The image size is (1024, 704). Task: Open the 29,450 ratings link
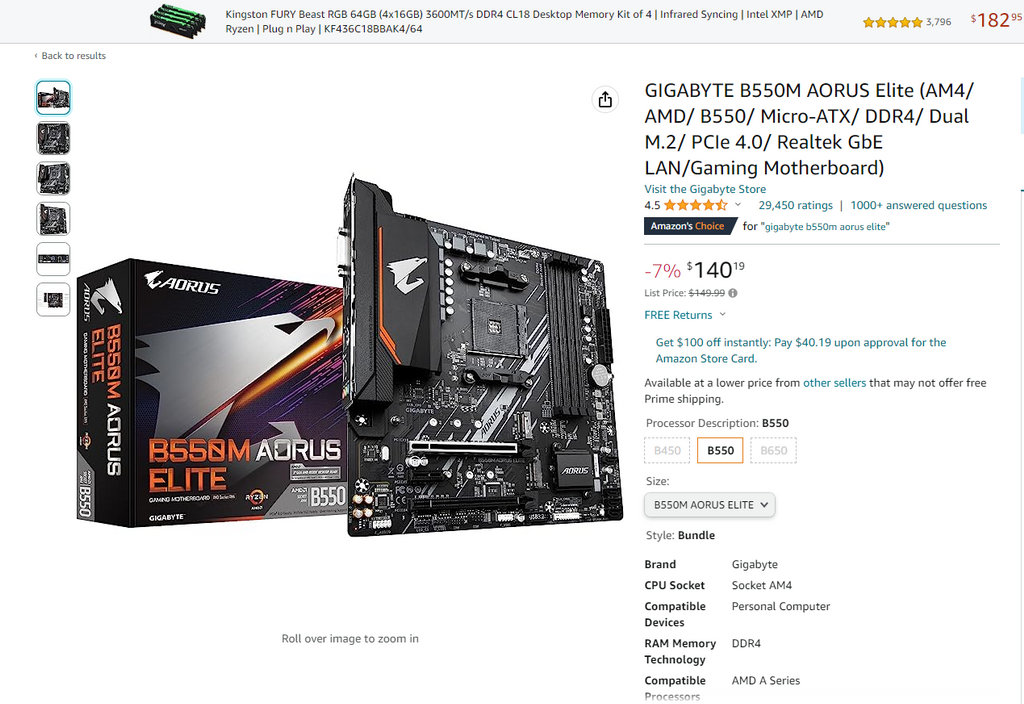pyautogui.click(x=795, y=205)
